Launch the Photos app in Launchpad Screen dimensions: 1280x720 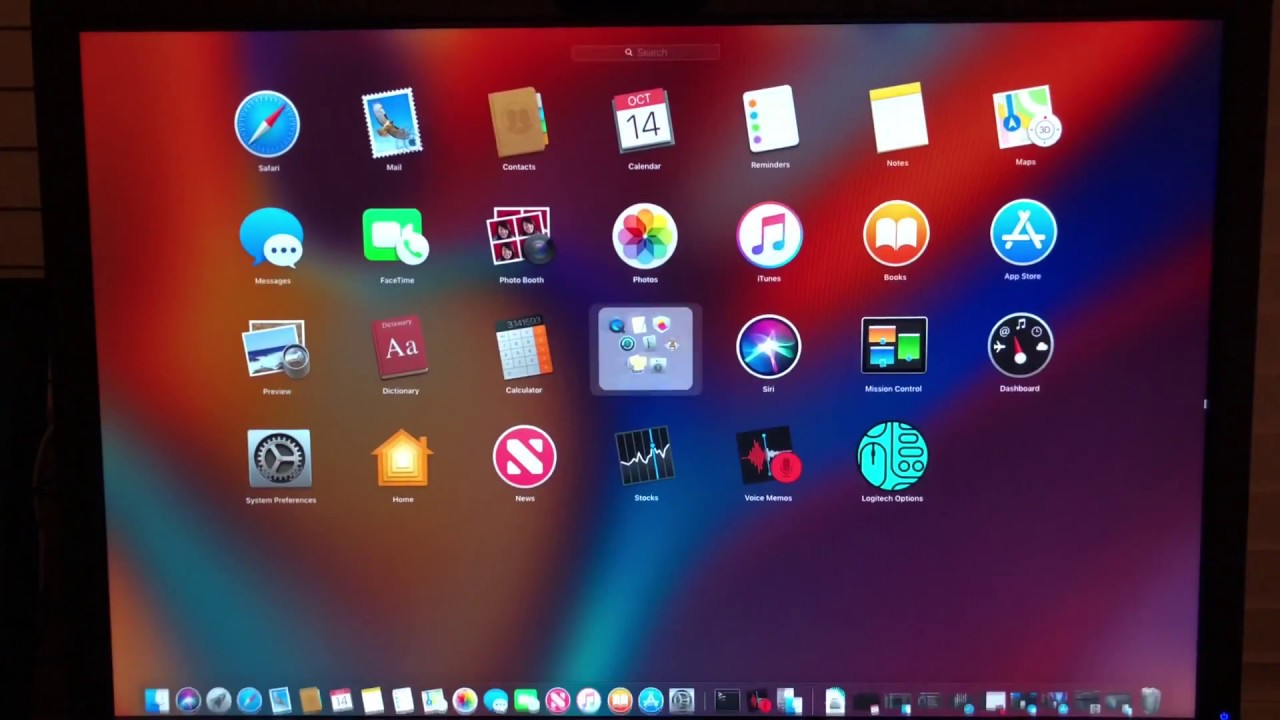coord(645,236)
